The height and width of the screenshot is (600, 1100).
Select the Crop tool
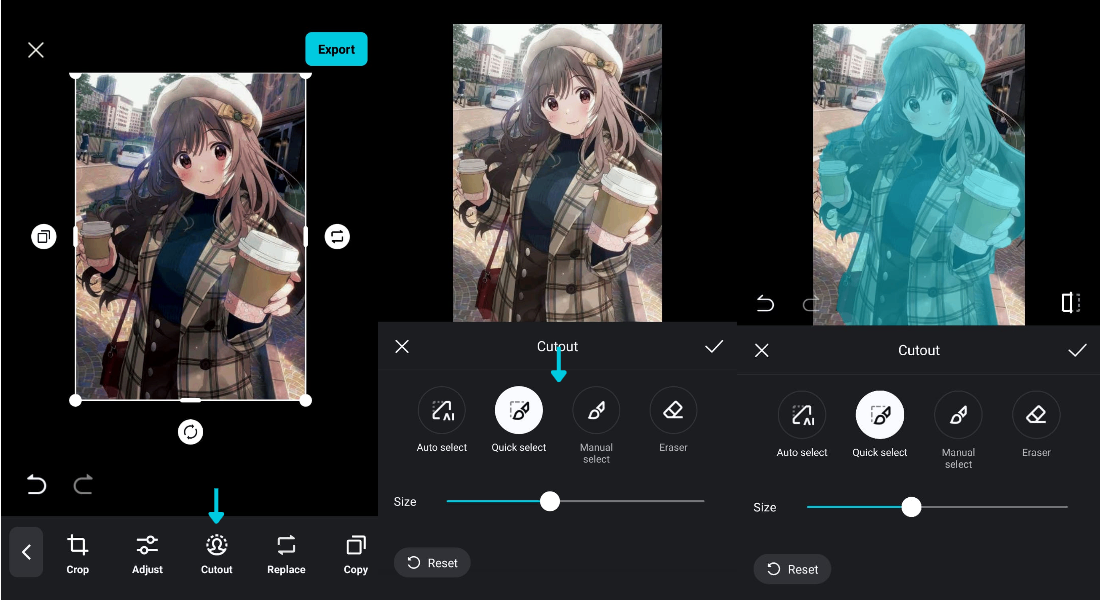77,554
